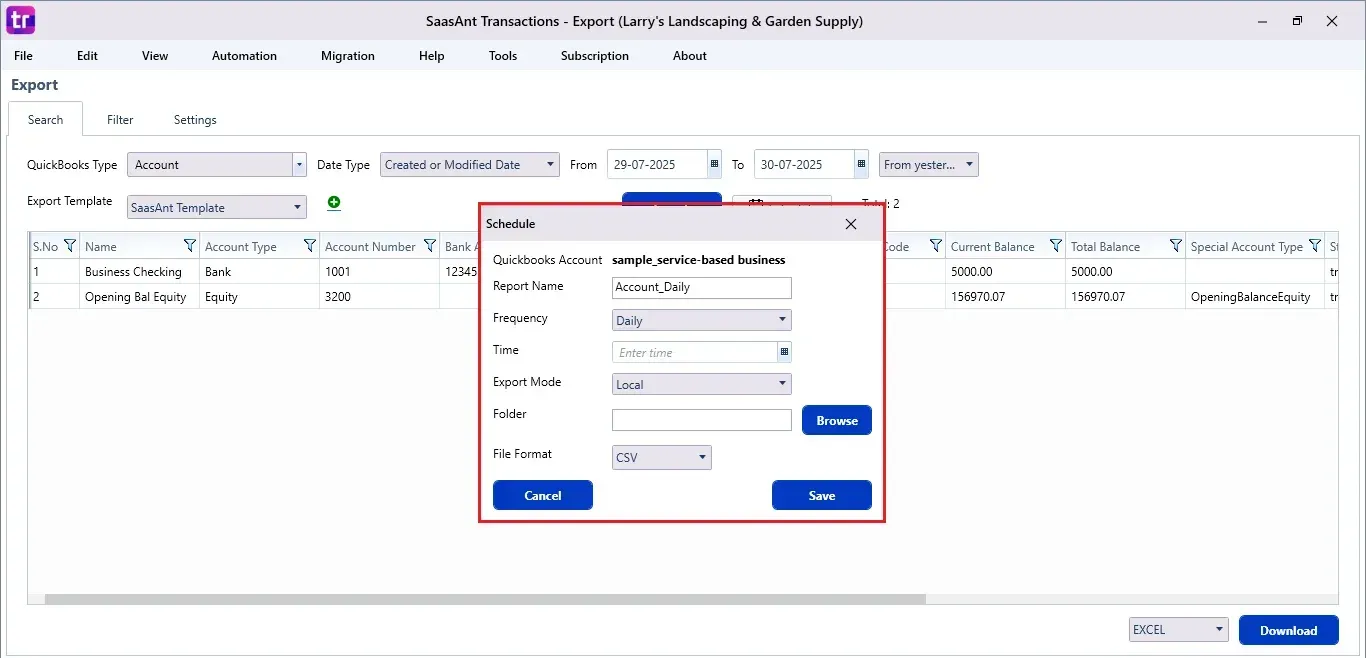This screenshot has width=1366, height=658.
Task: Open the File menu
Action: point(23,56)
